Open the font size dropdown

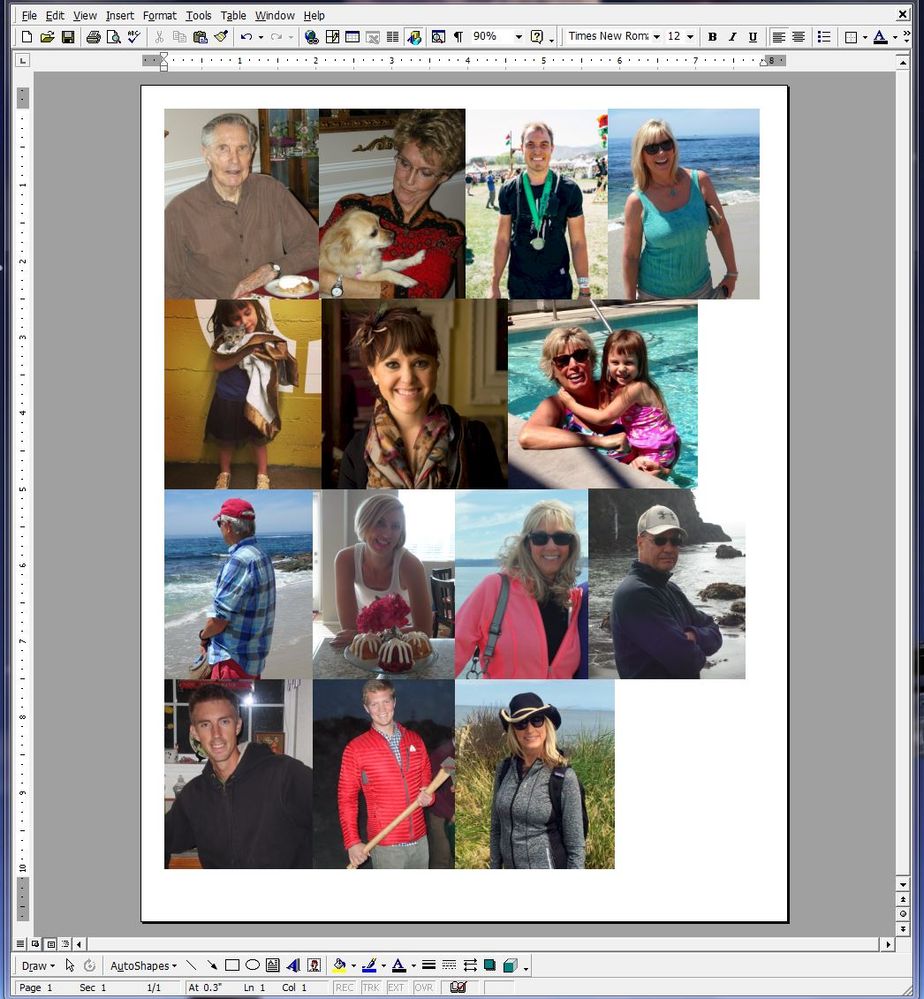coord(690,37)
